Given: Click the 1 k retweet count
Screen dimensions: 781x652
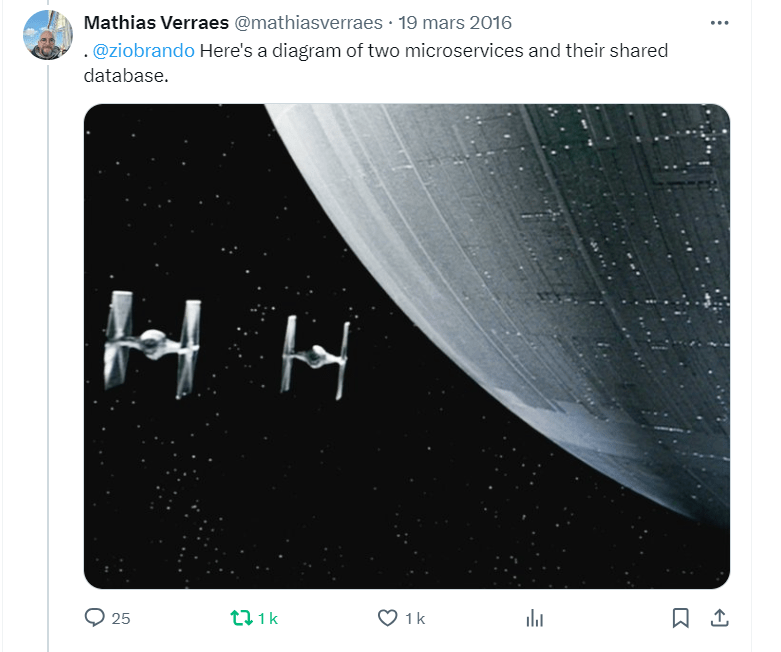Looking at the screenshot, I should [267, 619].
